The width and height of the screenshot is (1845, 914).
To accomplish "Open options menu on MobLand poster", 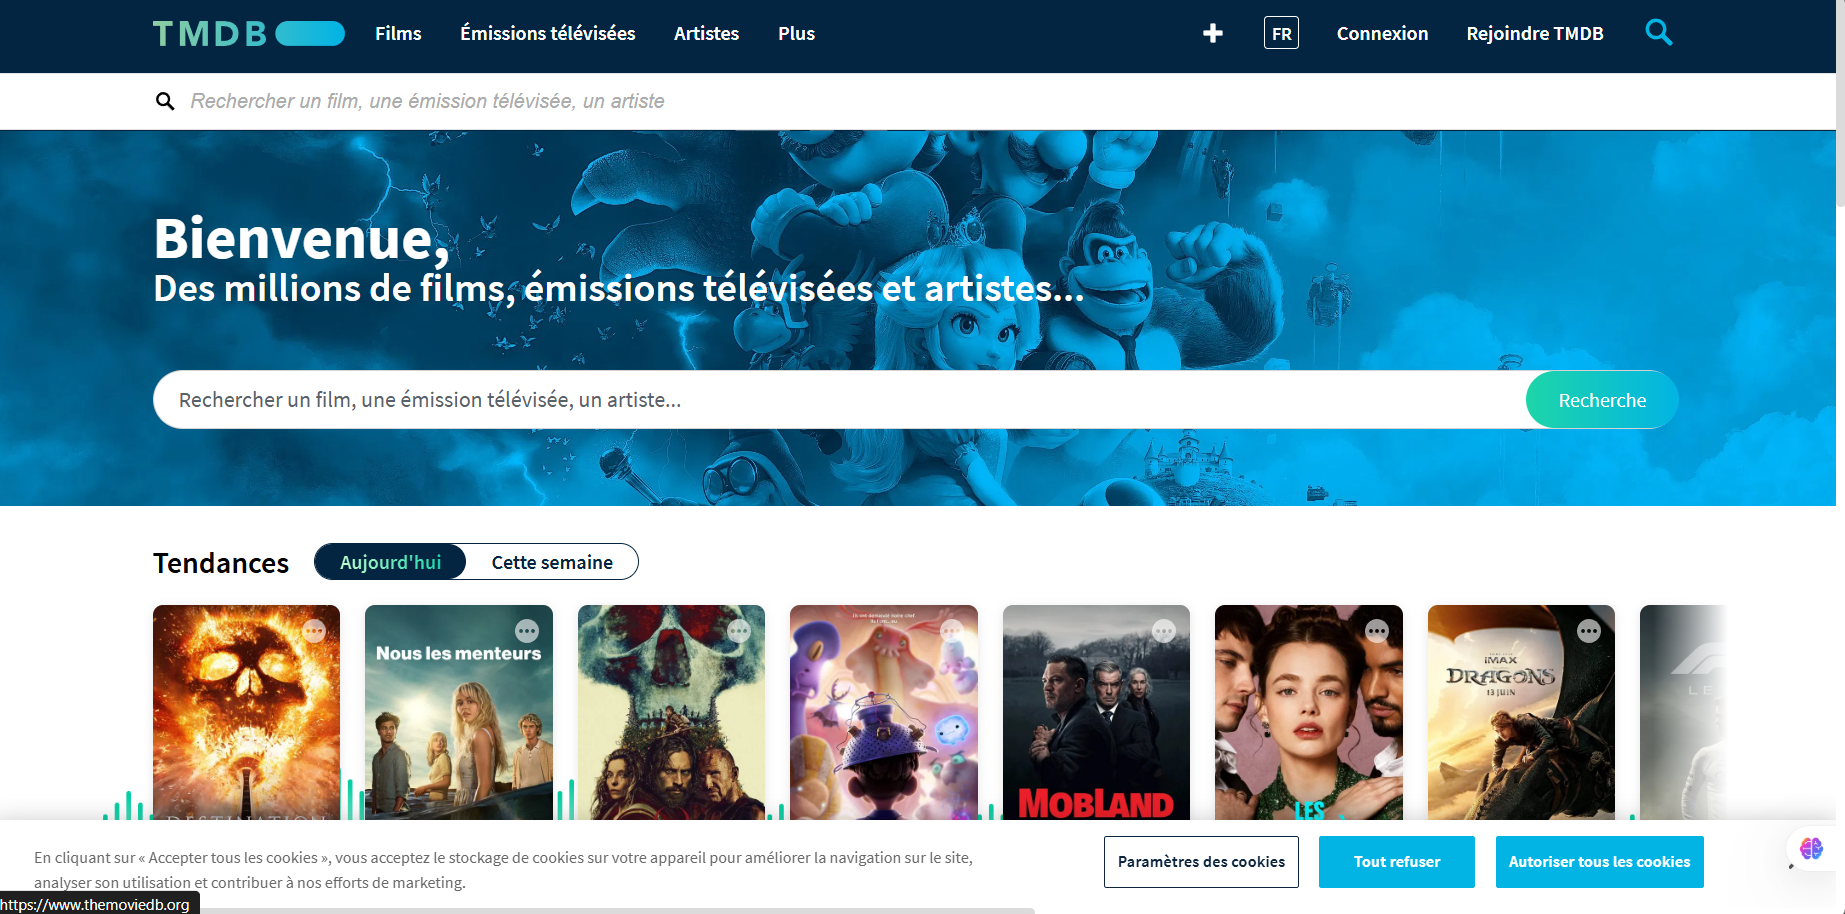I will point(1164,631).
